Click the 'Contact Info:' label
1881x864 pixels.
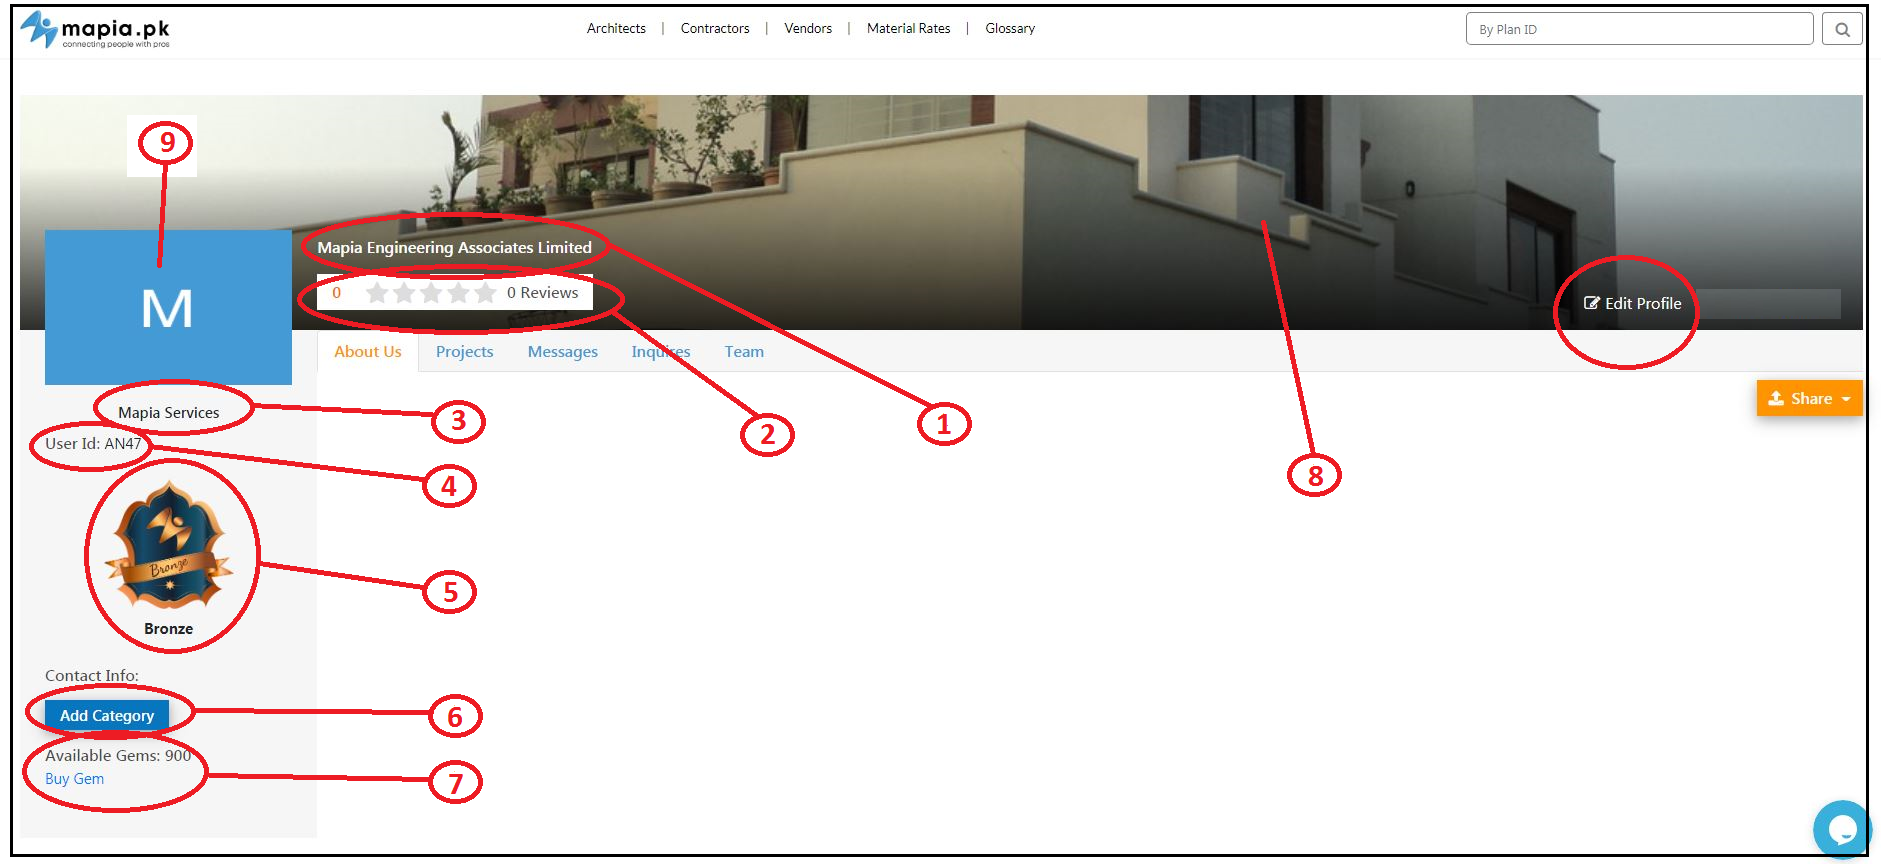92,675
